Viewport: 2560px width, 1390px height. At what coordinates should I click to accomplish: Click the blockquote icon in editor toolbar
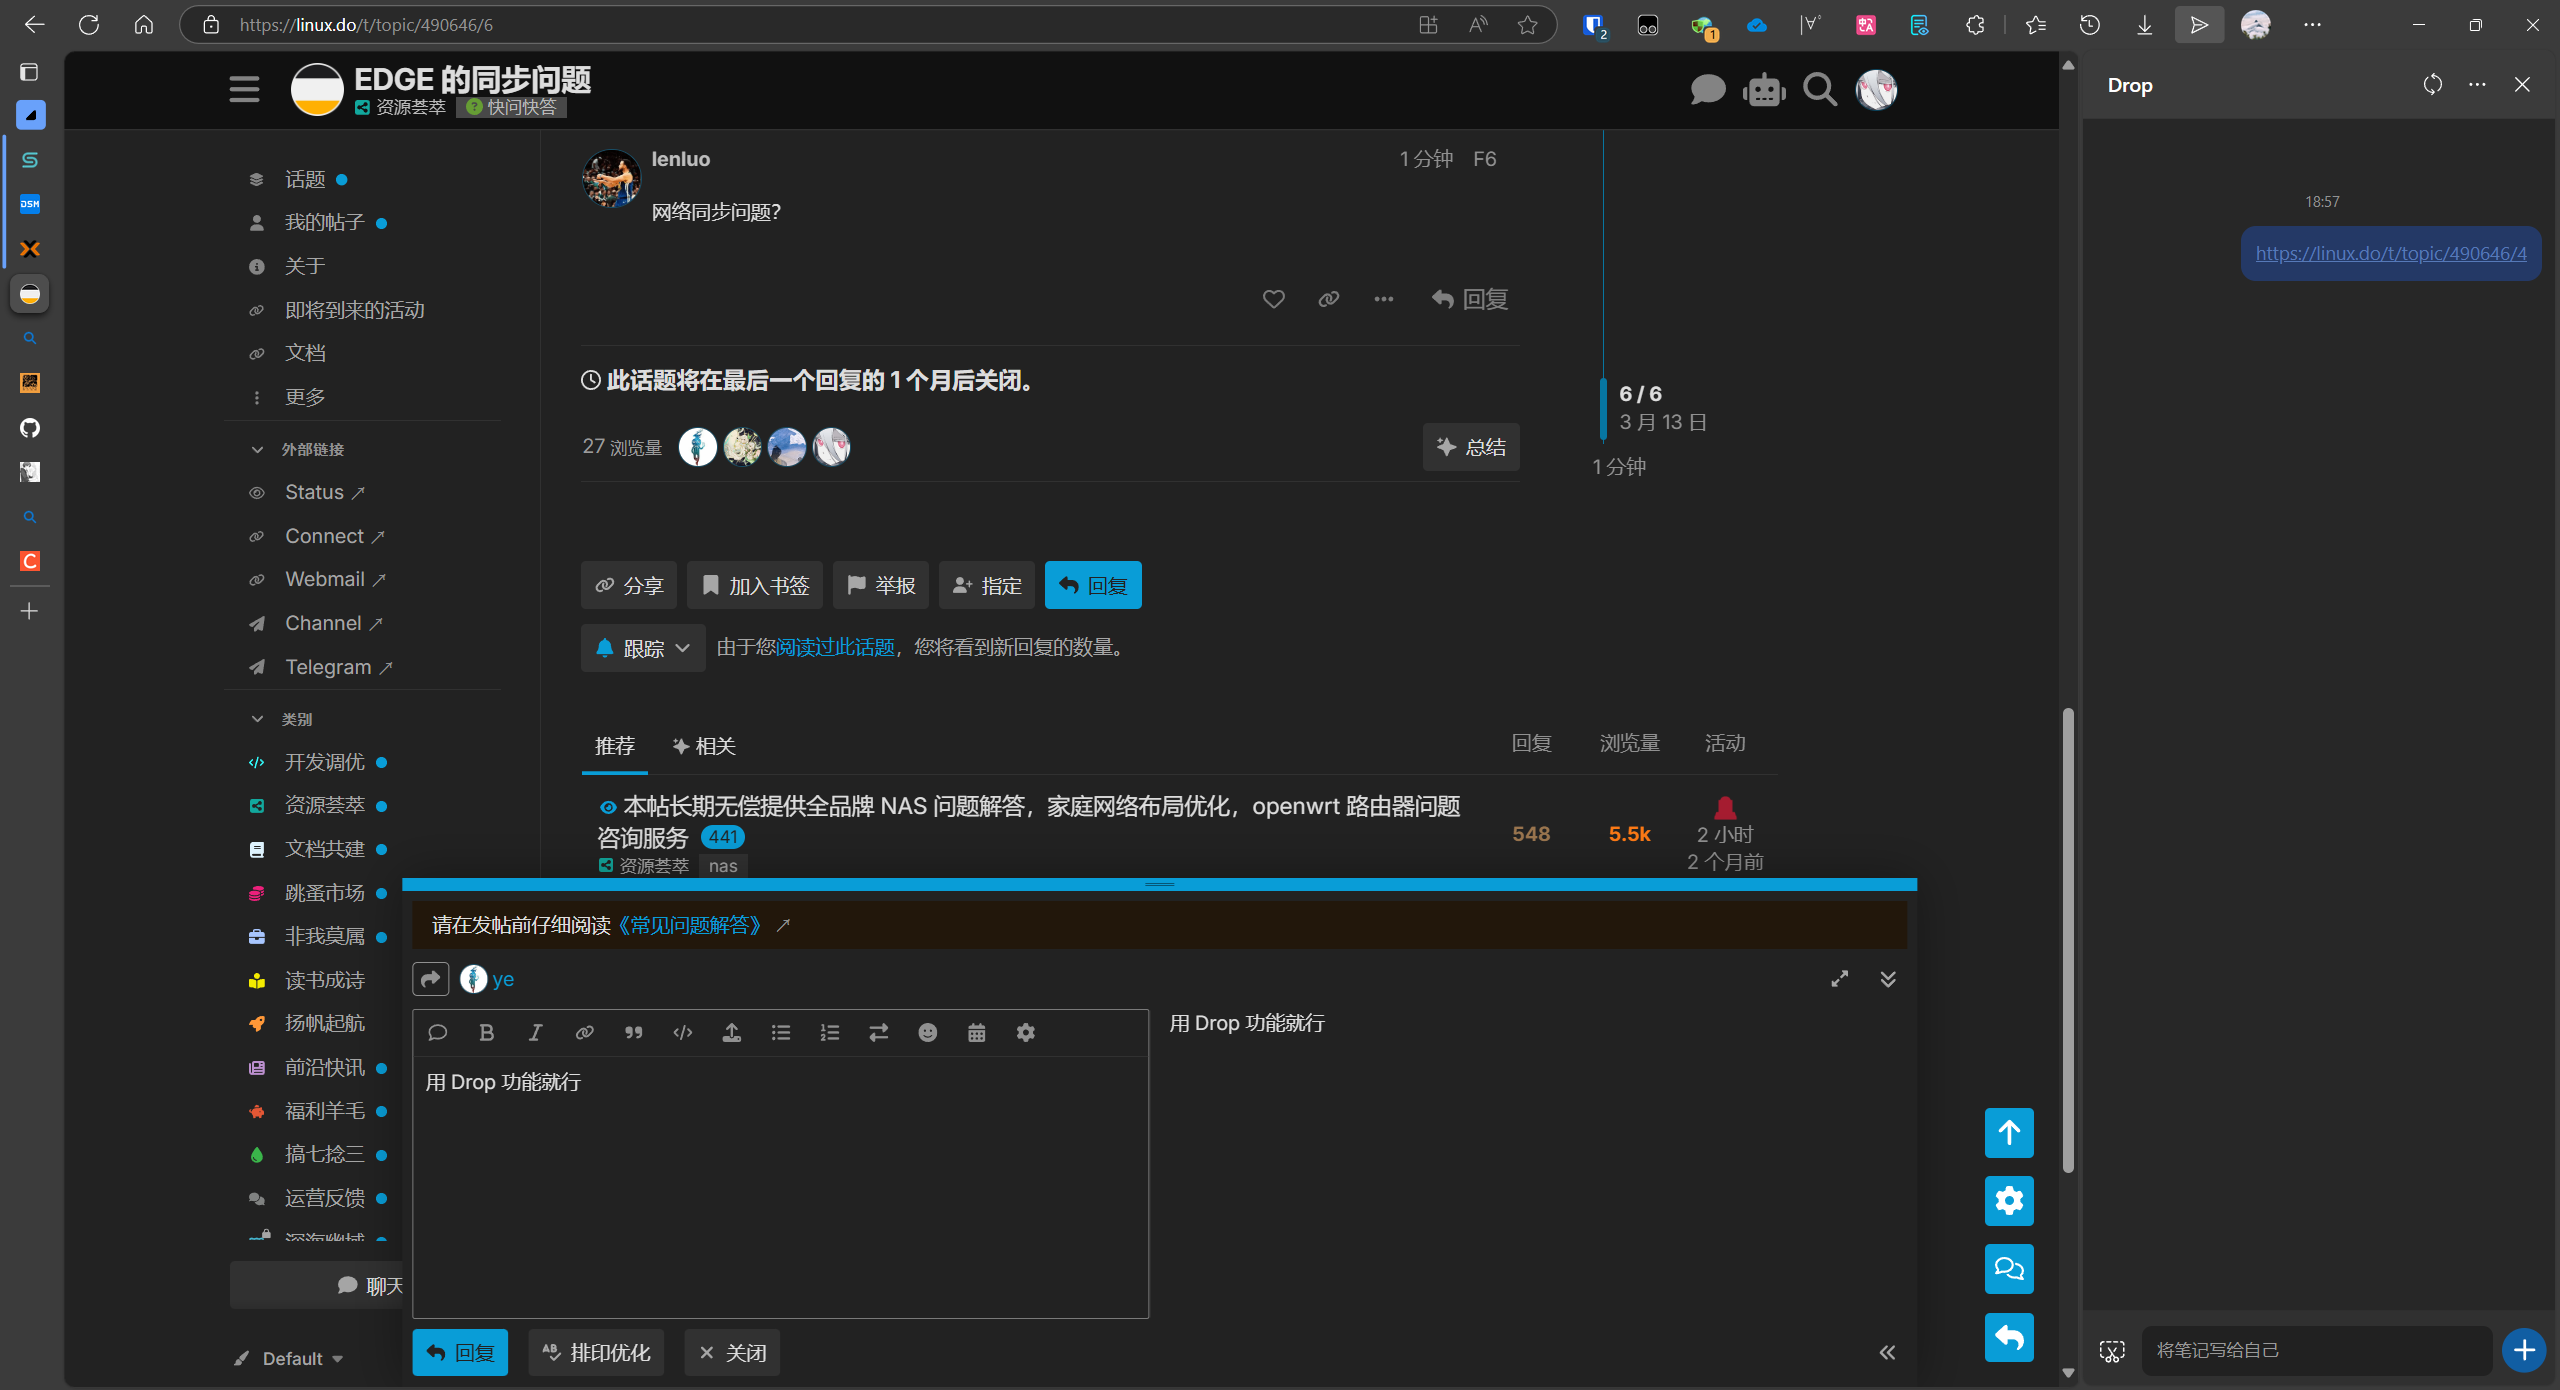(x=634, y=1033)
